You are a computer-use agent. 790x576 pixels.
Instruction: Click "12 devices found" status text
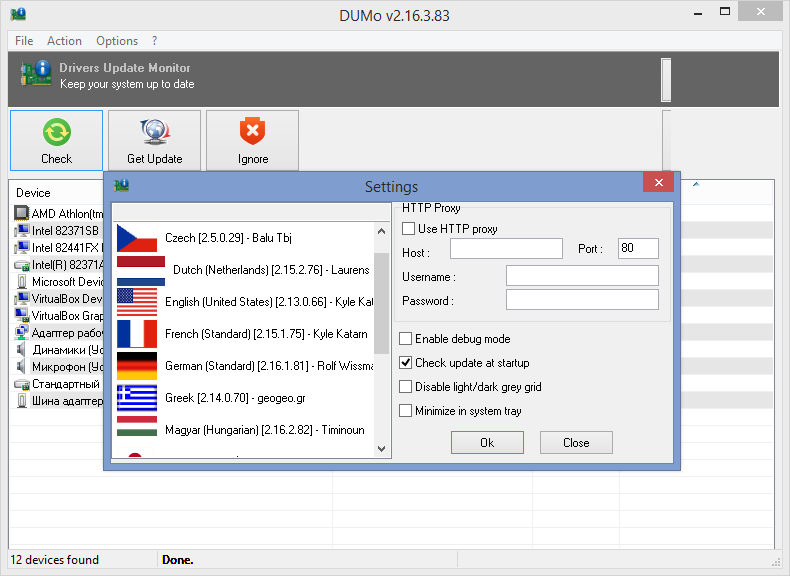[54, 560]
